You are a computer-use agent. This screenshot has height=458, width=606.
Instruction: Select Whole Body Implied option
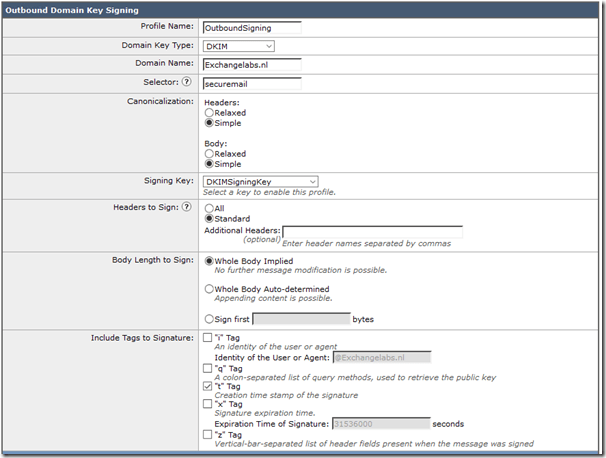(208, 260)
